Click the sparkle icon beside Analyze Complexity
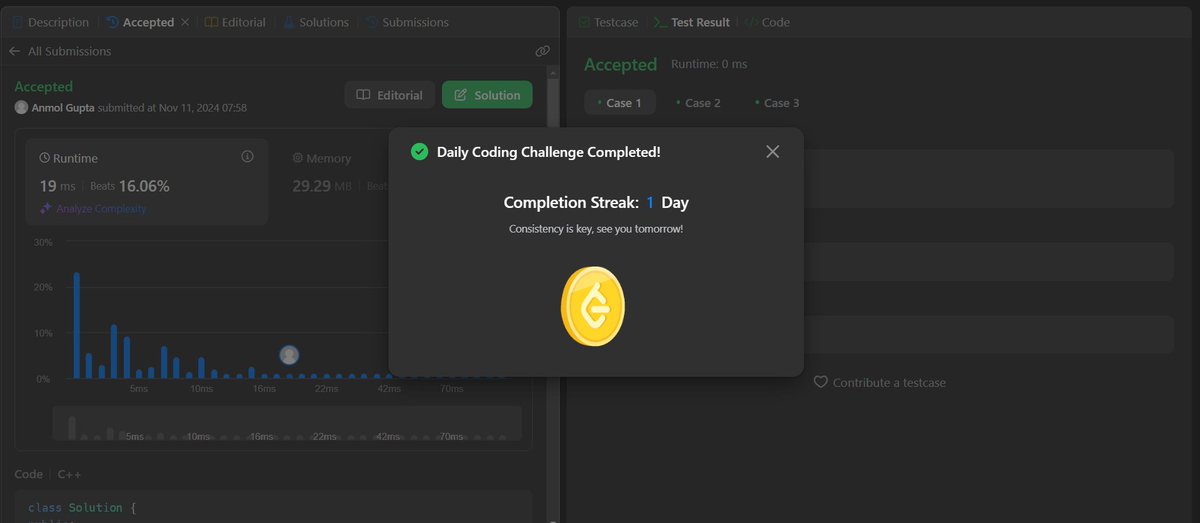The width and height of the screenshot is (1200, 523). point(45,209)
